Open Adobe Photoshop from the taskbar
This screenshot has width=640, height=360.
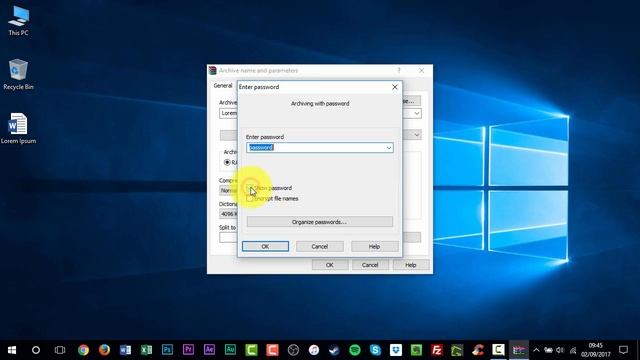167,350
